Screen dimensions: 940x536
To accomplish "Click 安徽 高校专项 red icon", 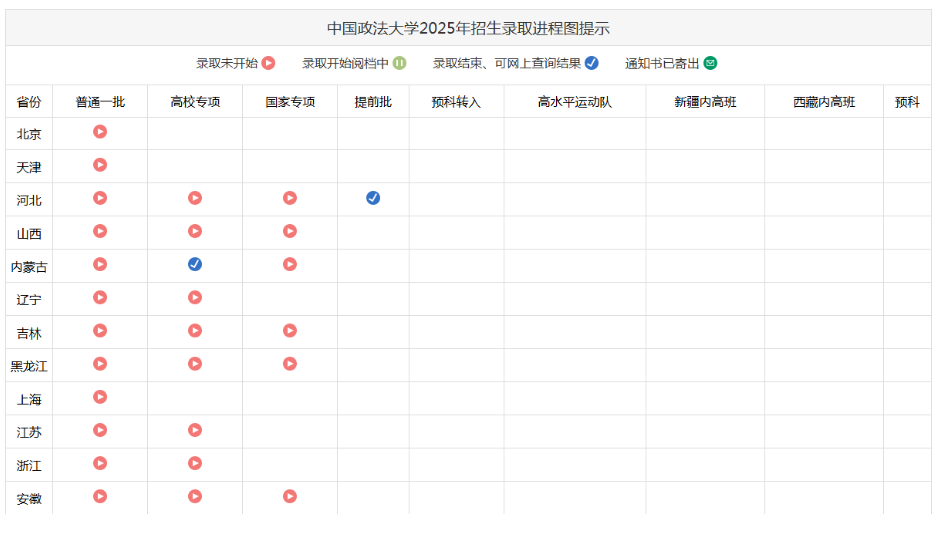I will (195, 496).
